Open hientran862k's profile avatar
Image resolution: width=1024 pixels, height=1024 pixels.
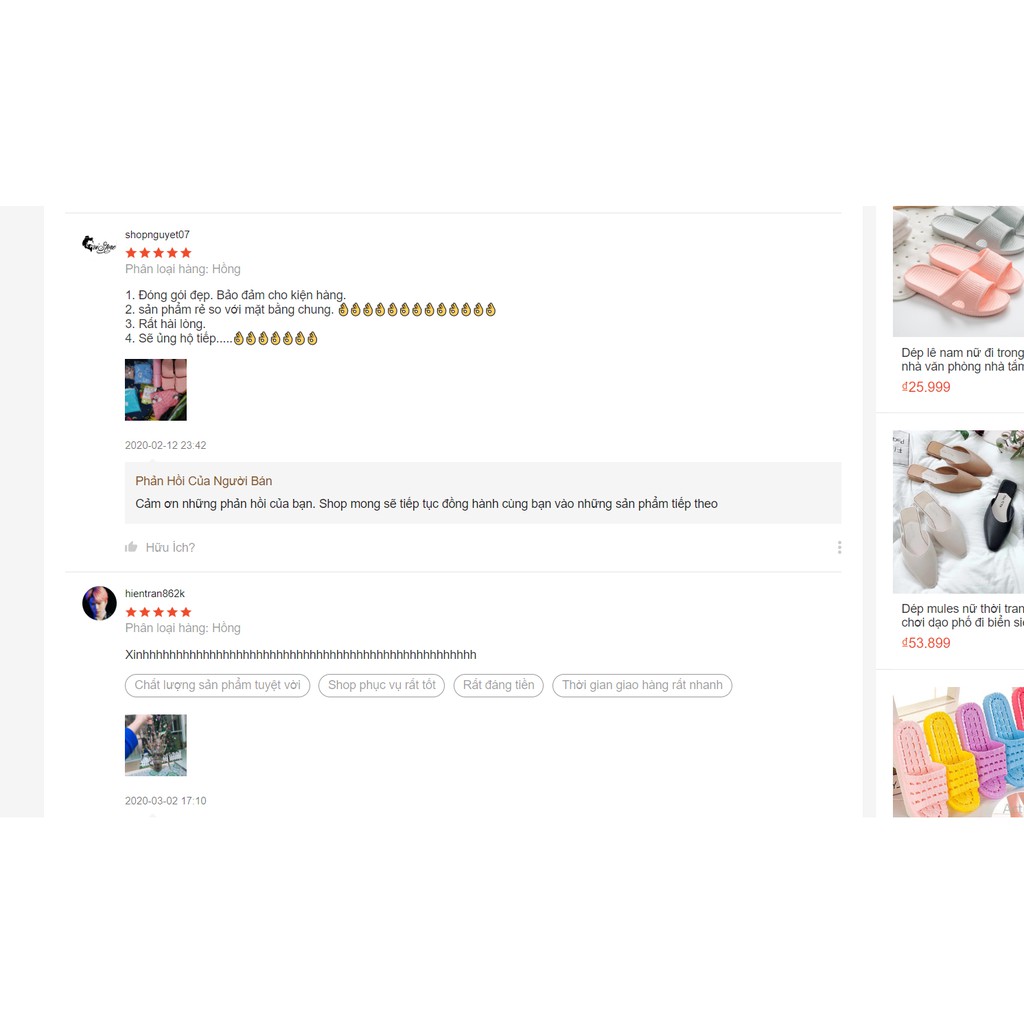pyautogui.click(x=99, y=603)
